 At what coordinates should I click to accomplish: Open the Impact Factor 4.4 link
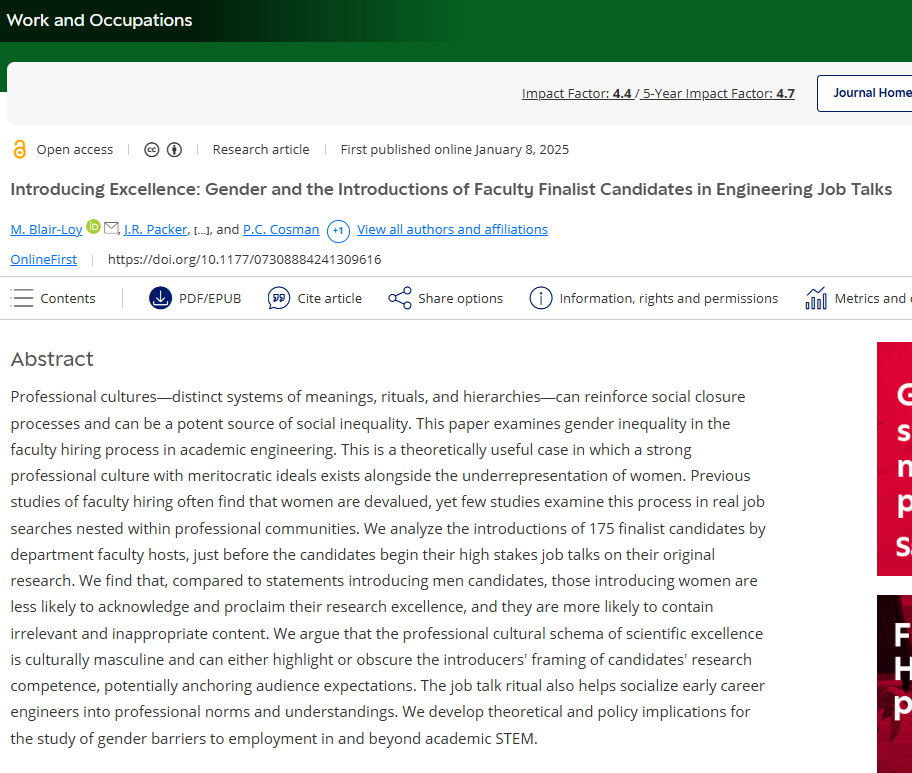[576, 94]
